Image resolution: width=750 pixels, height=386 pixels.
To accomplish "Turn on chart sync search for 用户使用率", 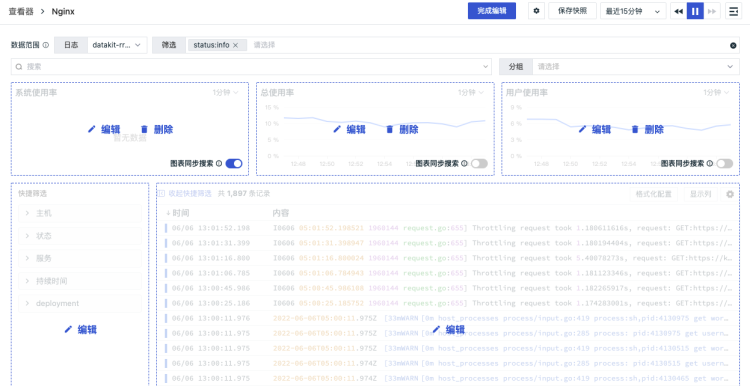I will coord(725,164).
